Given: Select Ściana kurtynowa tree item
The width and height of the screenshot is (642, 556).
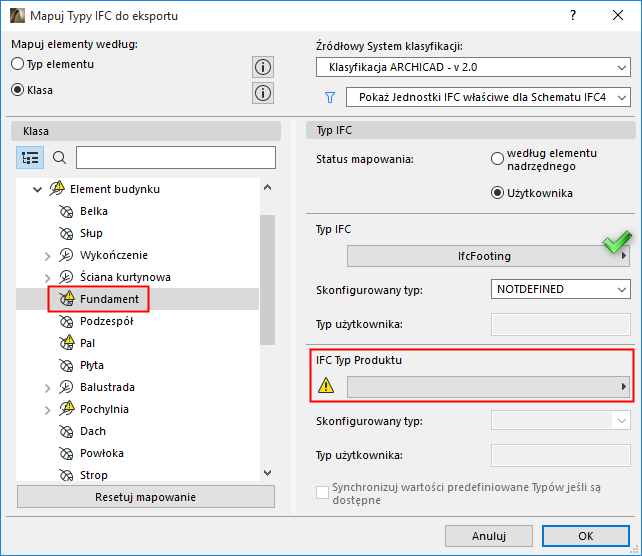Looking at the screenshot, I should [125, 277].
